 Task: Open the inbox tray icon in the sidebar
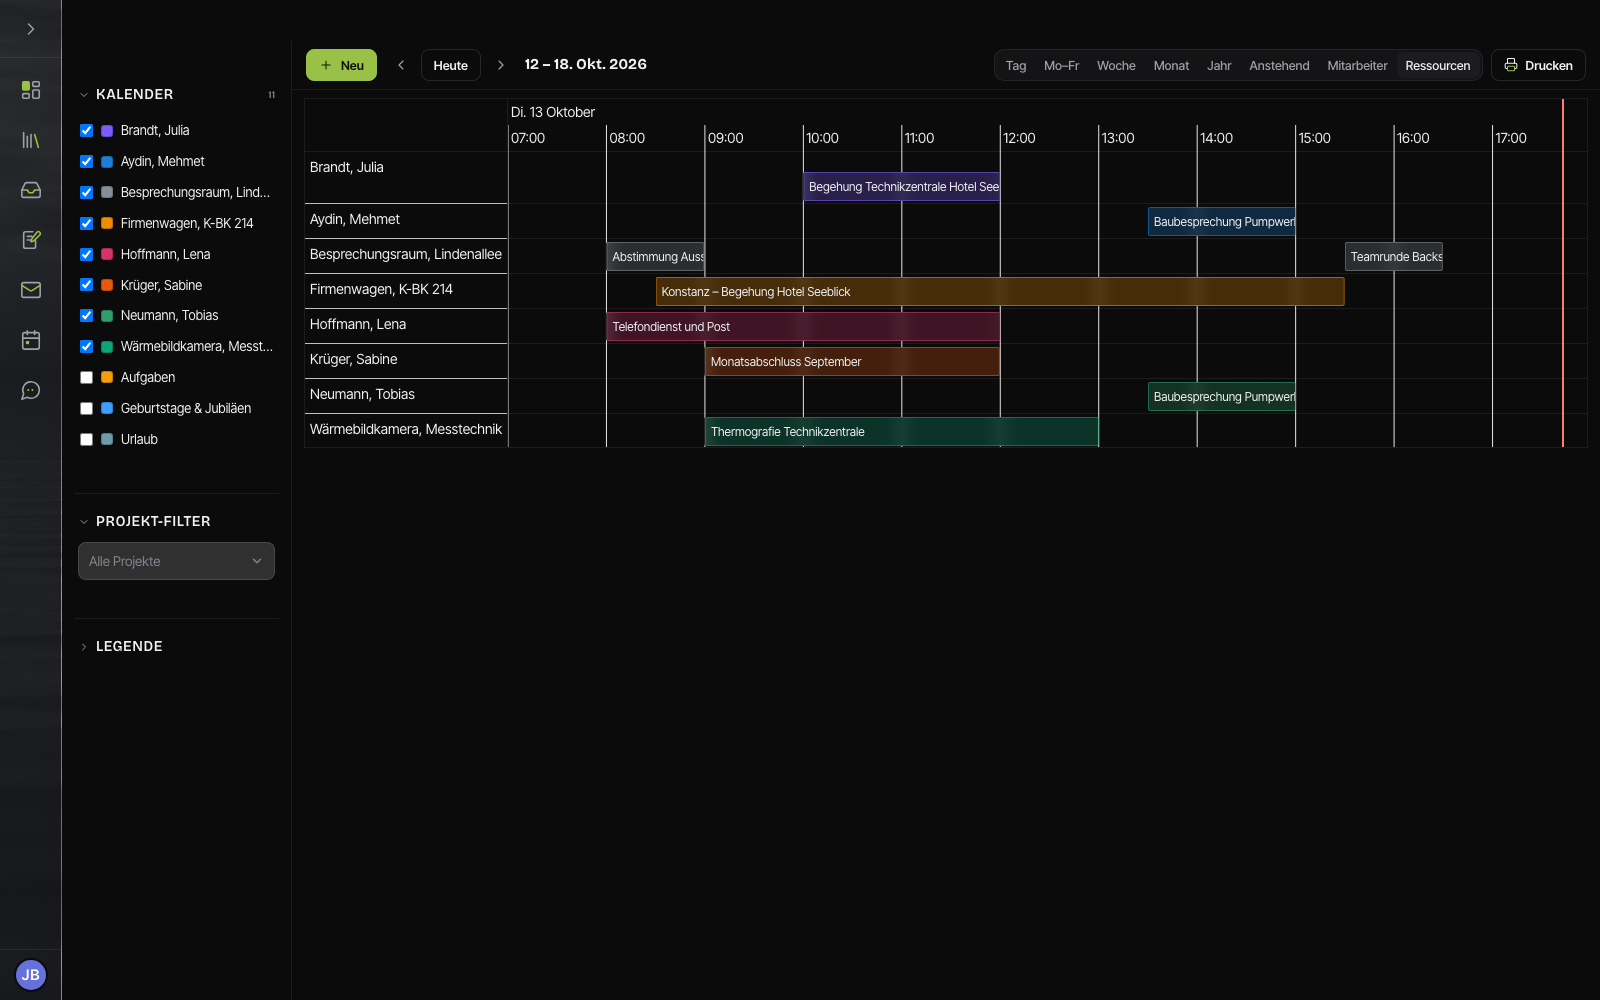(31, 190)
